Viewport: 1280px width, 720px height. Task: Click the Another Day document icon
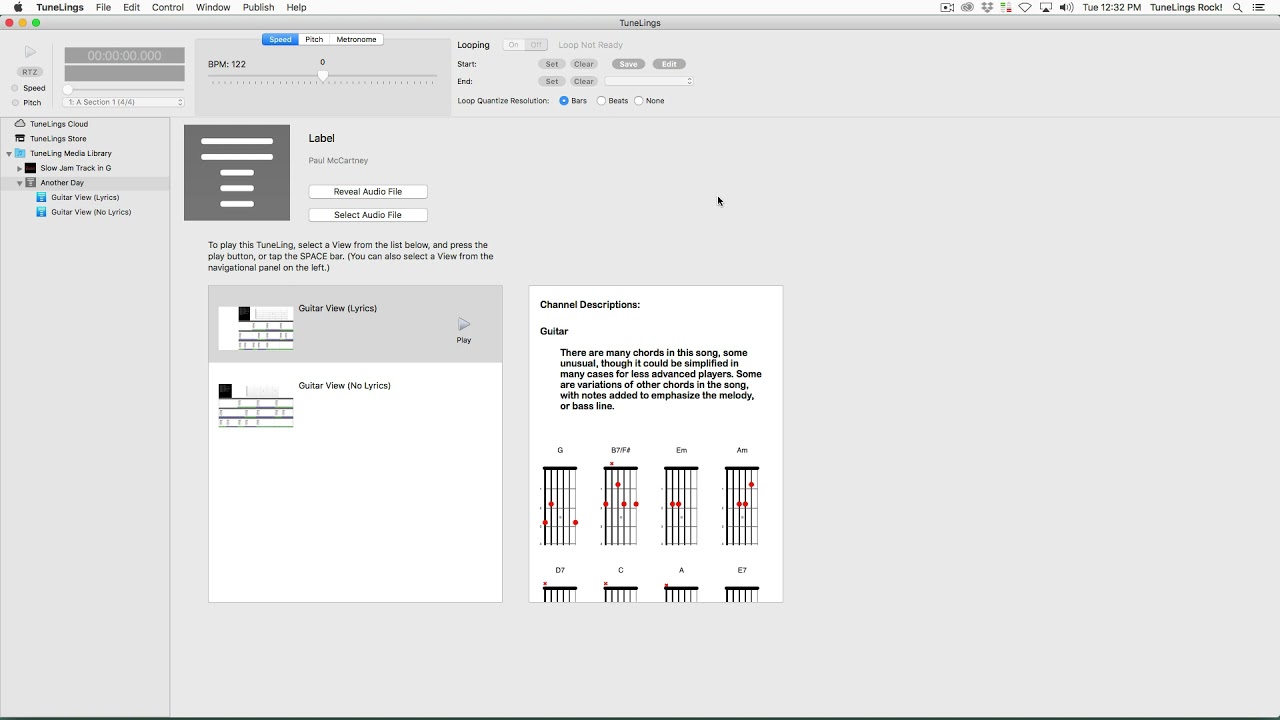tap(30, 183)
